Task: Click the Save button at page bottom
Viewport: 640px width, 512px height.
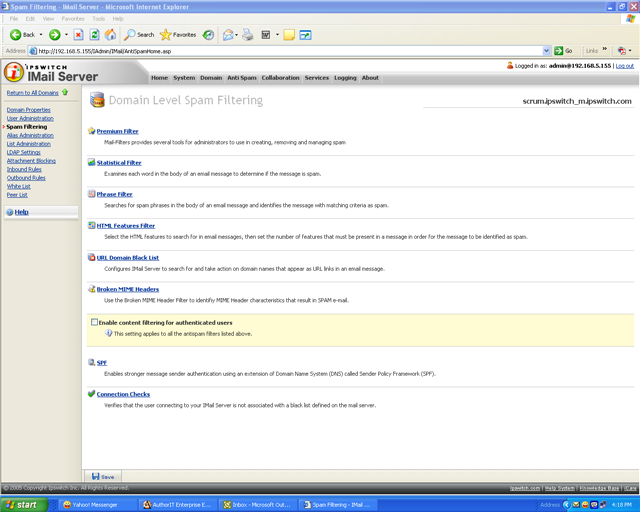Action: pyautogui.click(x=103, y=476)
